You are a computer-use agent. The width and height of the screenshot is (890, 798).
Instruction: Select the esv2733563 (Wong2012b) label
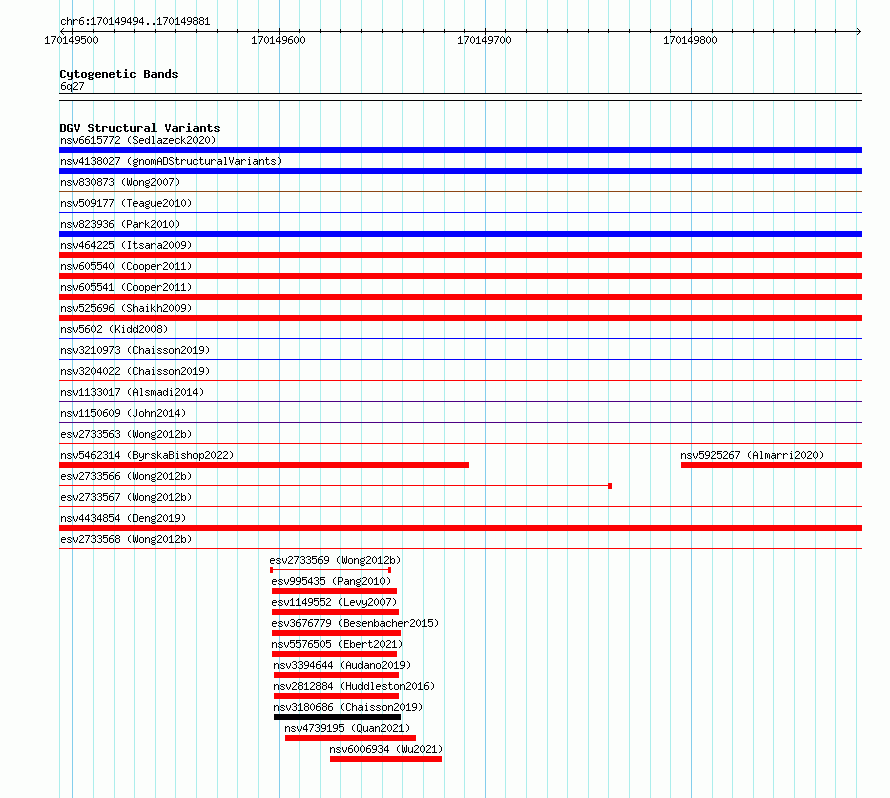126,434
